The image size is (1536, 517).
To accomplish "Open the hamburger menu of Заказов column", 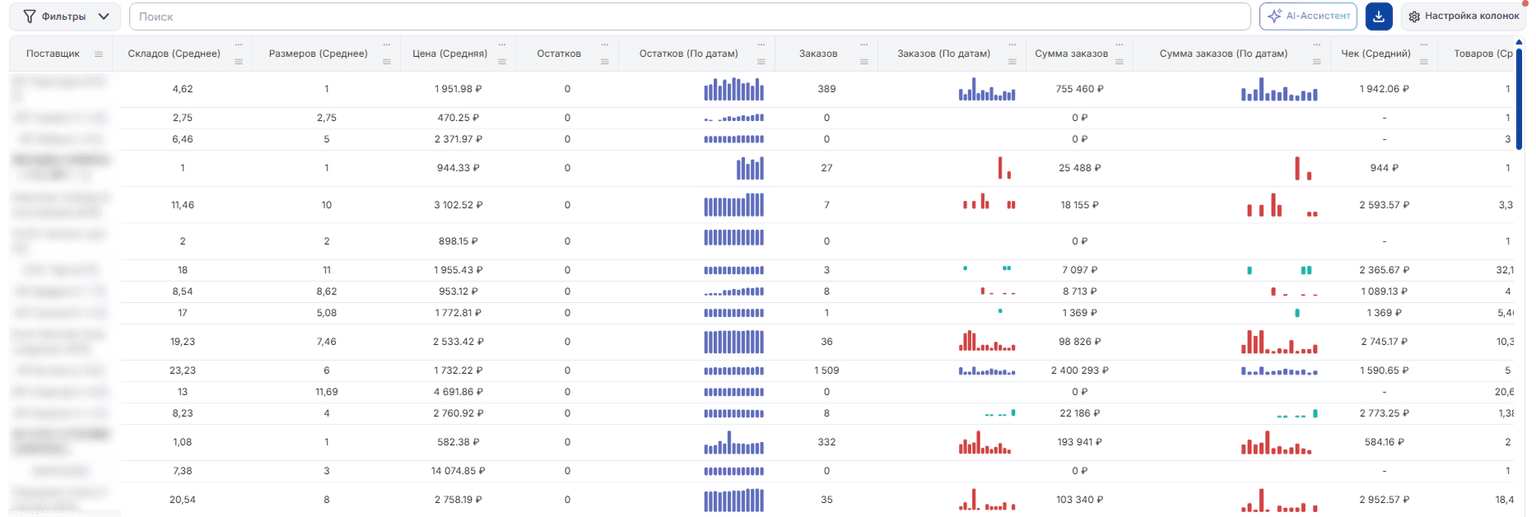I will point(864,61).
